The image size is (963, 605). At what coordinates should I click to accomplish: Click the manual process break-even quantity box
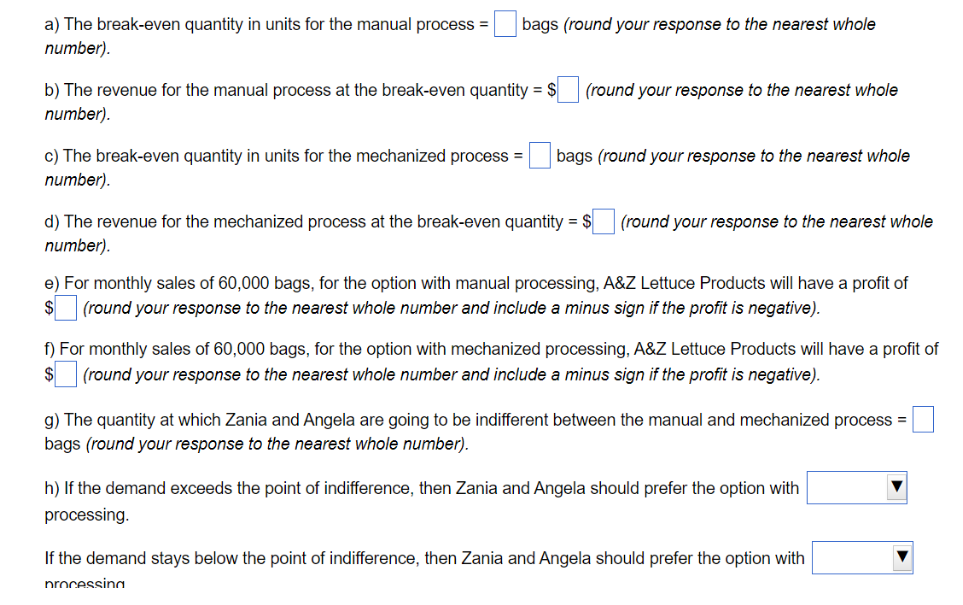503,23
